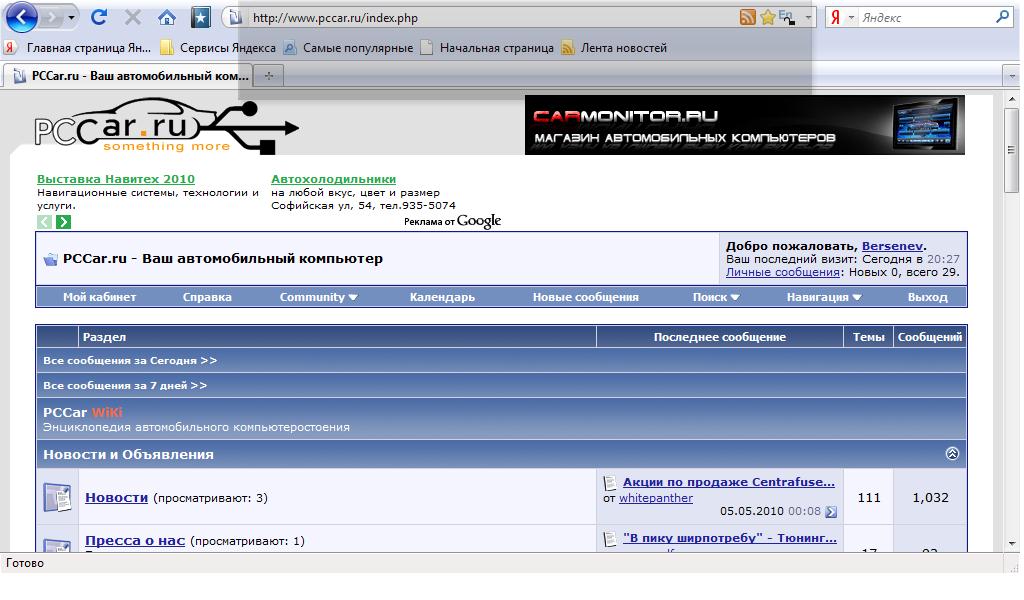Bookmark this page with the yellow star
The width and height of the screenshot is (1024, 600).
click(x=767, y=17)
